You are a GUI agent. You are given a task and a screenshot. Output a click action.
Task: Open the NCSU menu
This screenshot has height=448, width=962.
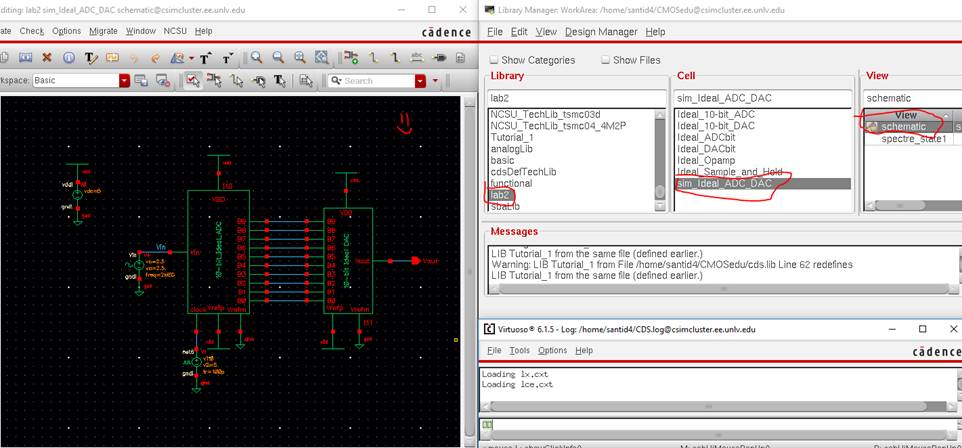(175, 31)
